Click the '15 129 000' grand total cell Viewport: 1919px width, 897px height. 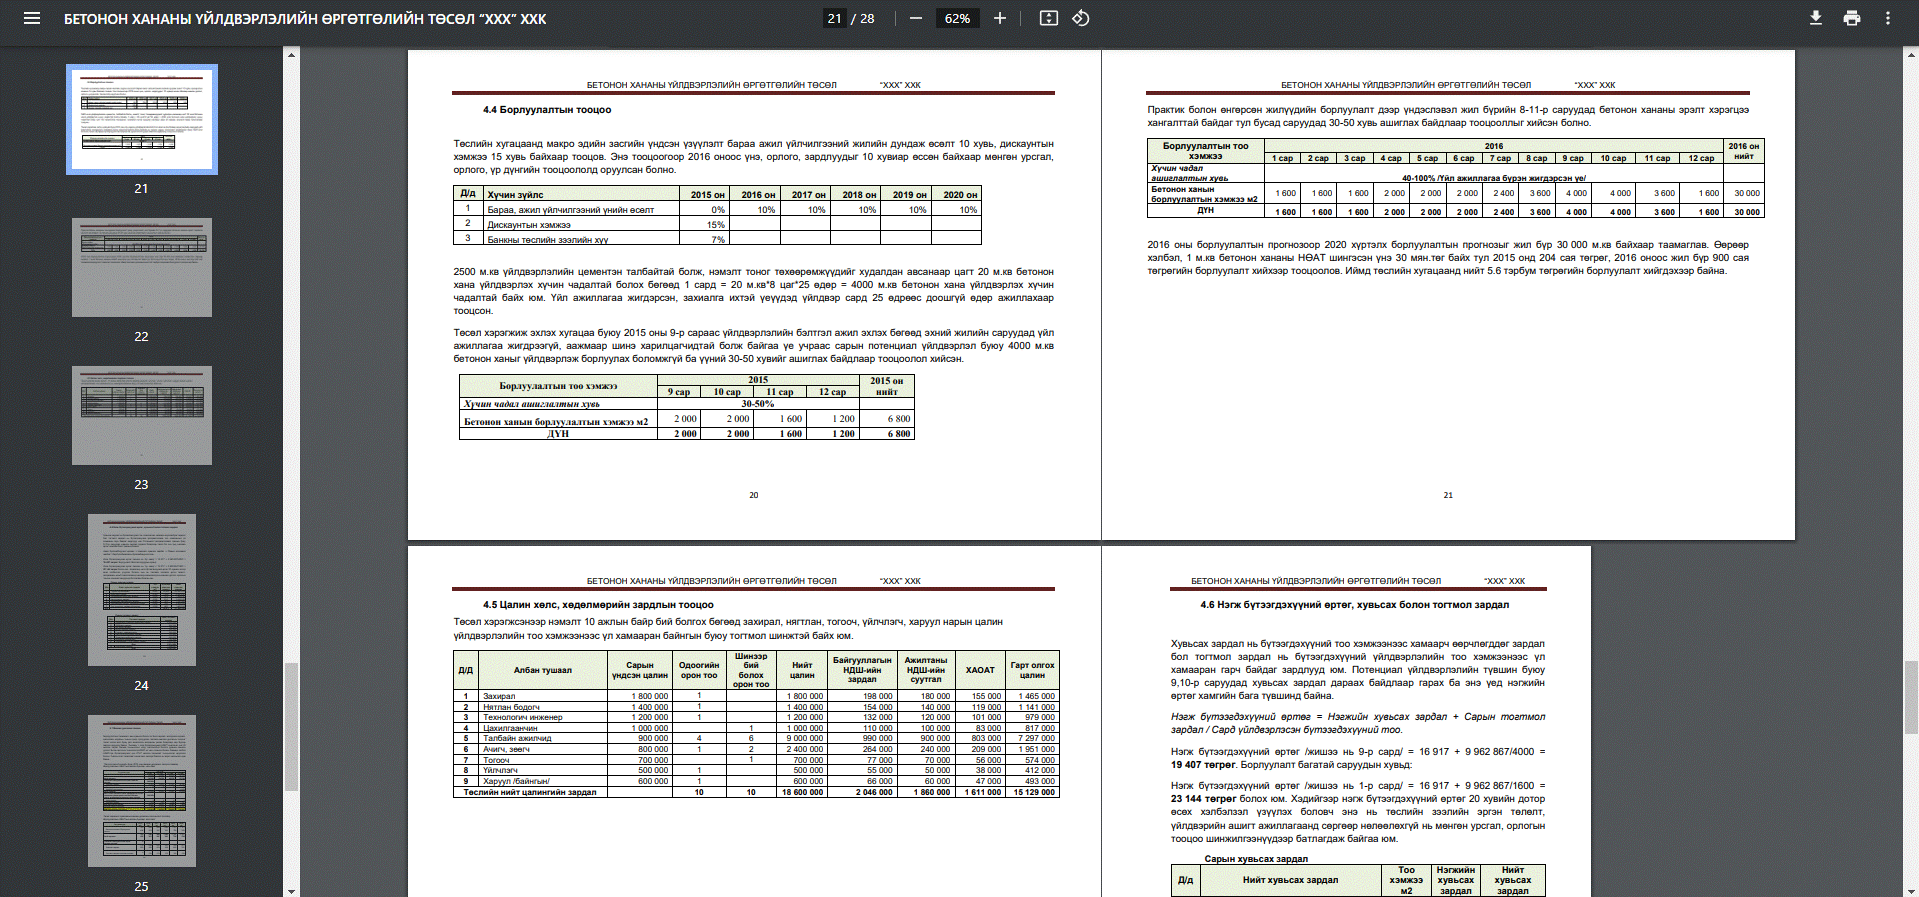(1033, 792)
